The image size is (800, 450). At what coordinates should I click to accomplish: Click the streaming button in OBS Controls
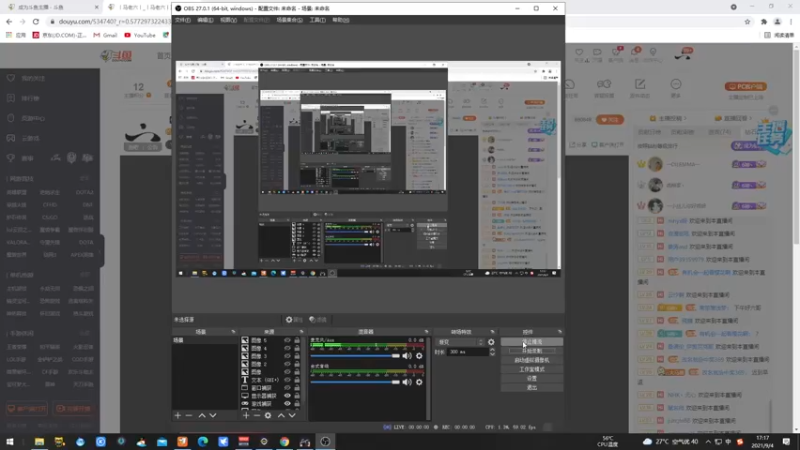[x=532, y=342]
